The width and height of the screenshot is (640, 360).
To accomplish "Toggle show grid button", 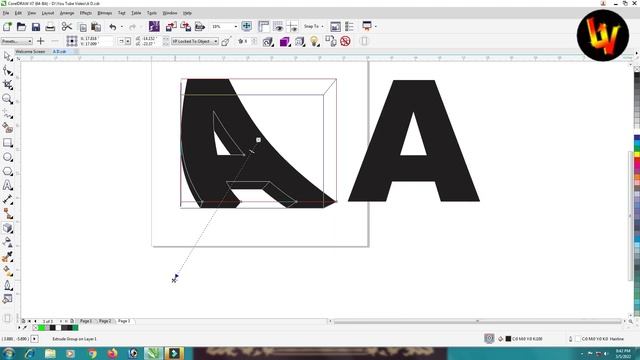I will [278, 27].
